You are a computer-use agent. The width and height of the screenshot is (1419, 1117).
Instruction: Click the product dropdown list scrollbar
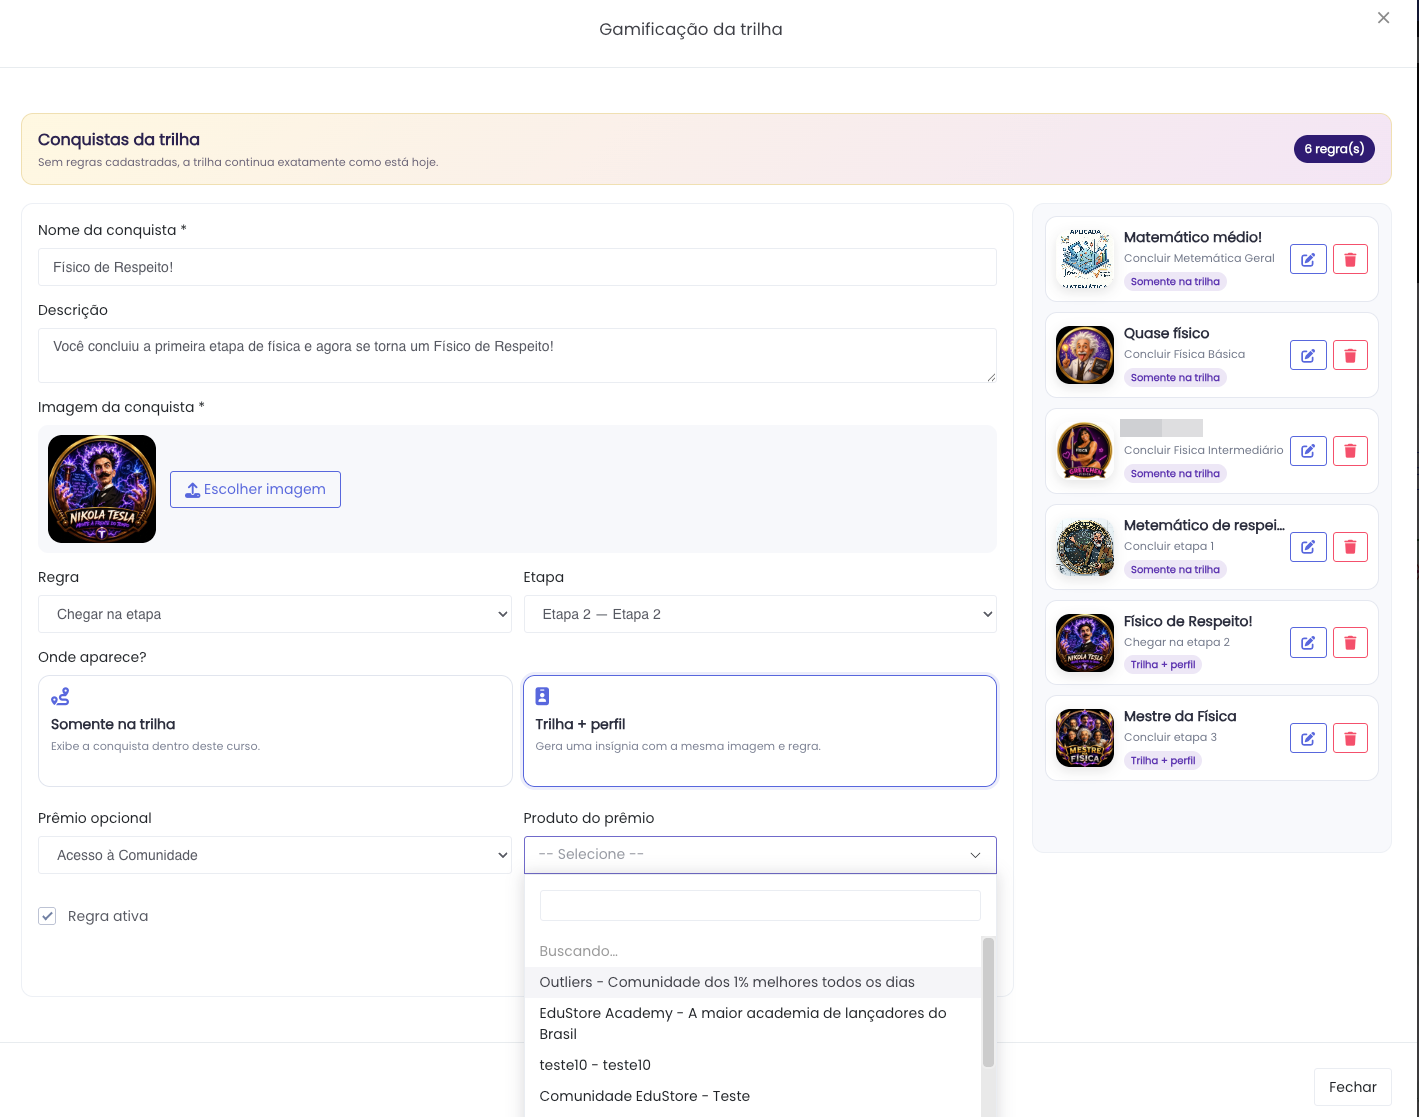click(x=988, y=1002)
